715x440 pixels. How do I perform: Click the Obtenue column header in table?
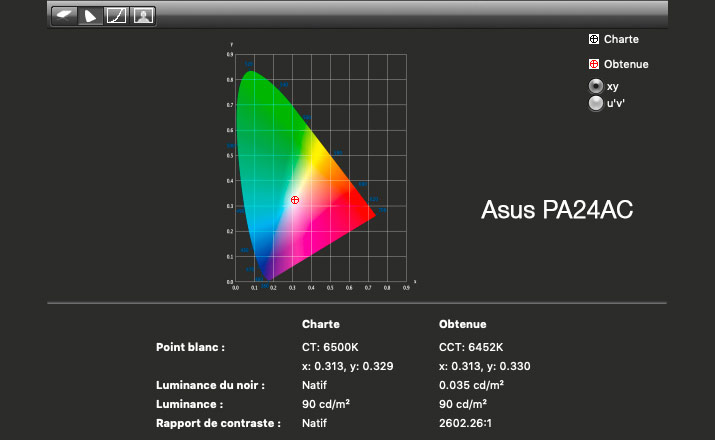pyautogui.click(x=462, y=324)
